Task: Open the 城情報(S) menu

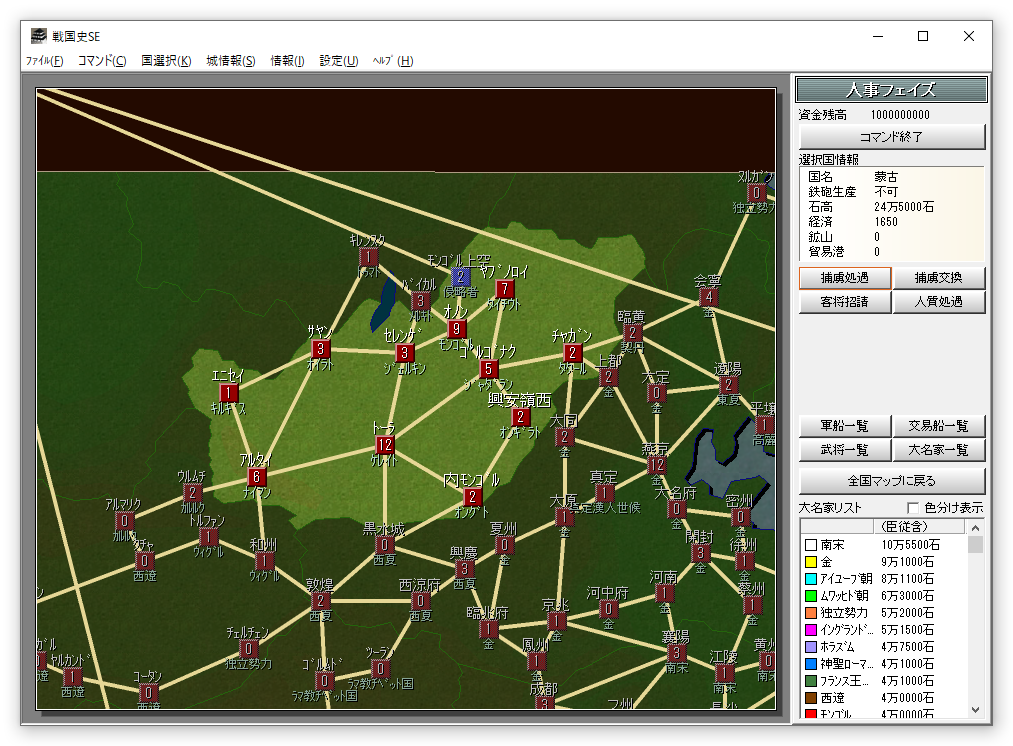Action: 231,61
